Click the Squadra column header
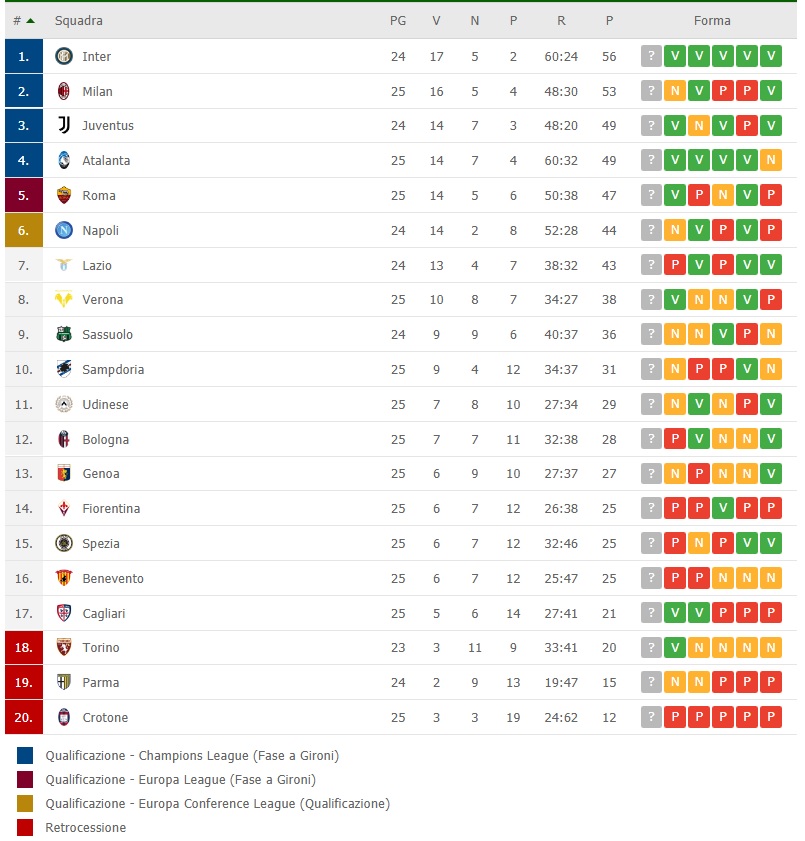This screenshot has height=841, width=805. [78, 21]
